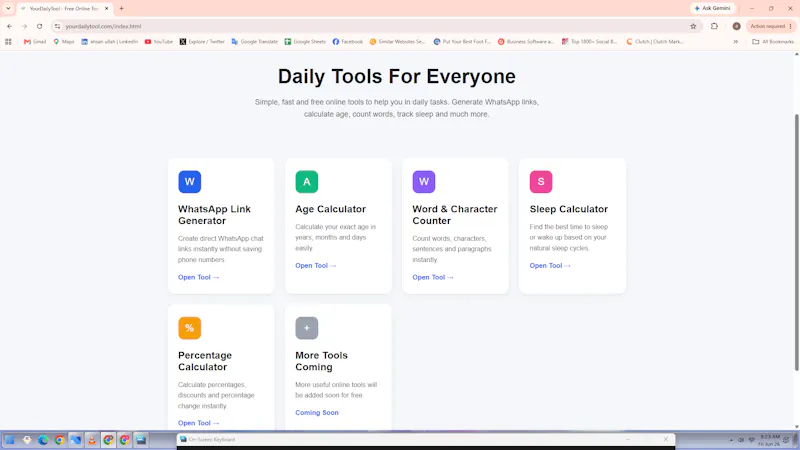Click the network icon in system tray
Screen dimensions: 800x450
point(752,440)
